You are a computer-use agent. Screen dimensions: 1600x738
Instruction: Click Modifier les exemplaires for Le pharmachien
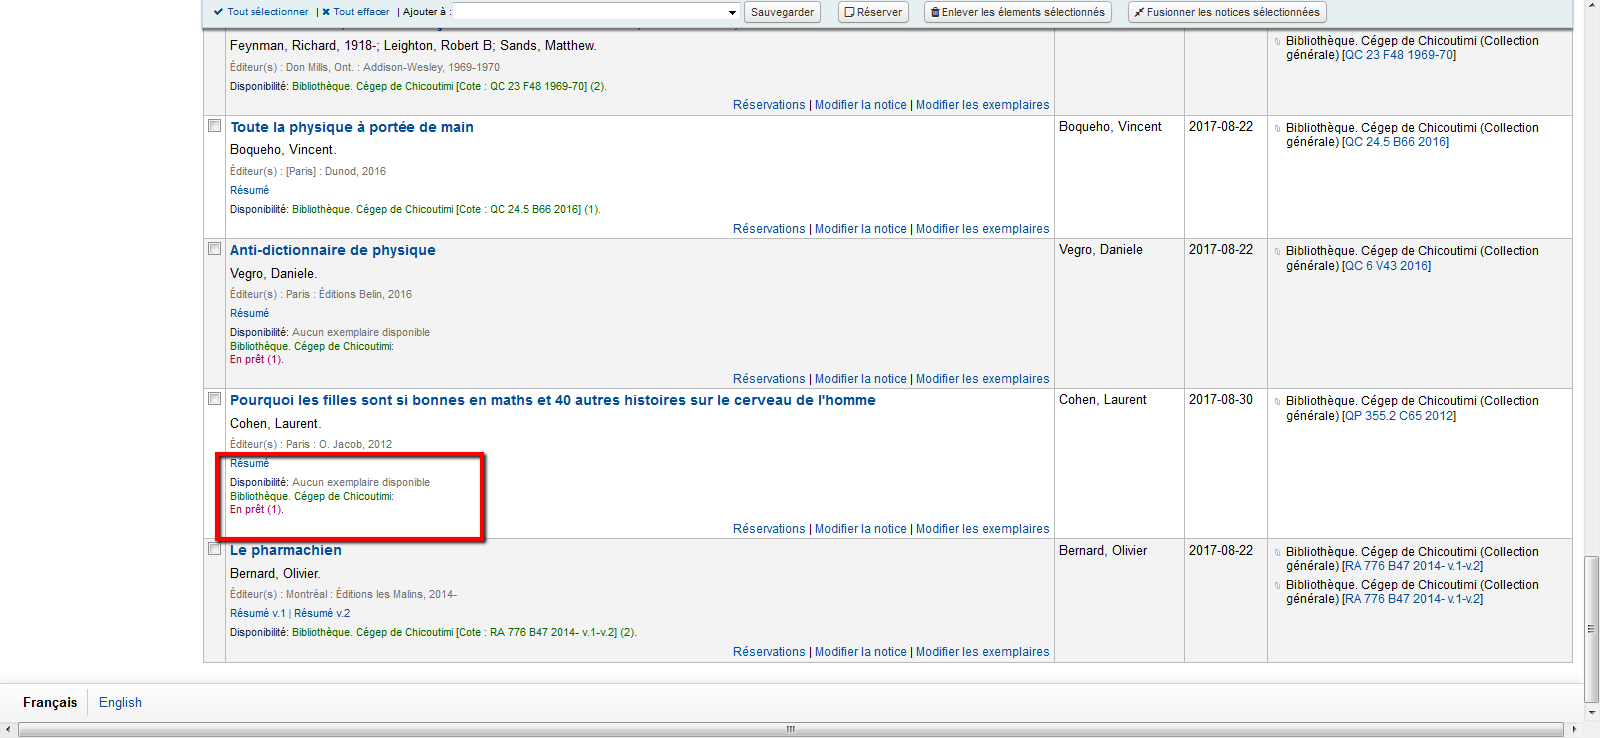(983, 652)
